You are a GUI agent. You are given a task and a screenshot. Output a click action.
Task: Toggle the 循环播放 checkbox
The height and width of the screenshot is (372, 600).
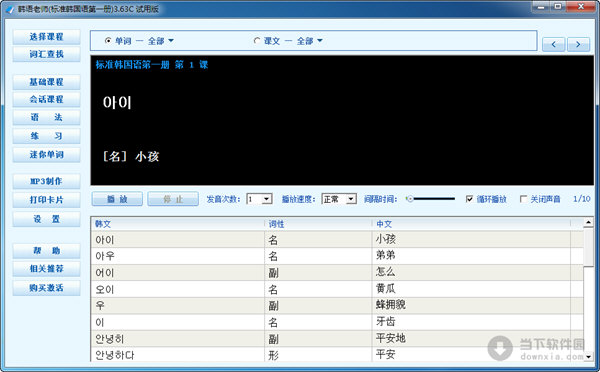[x=470, y=199]
